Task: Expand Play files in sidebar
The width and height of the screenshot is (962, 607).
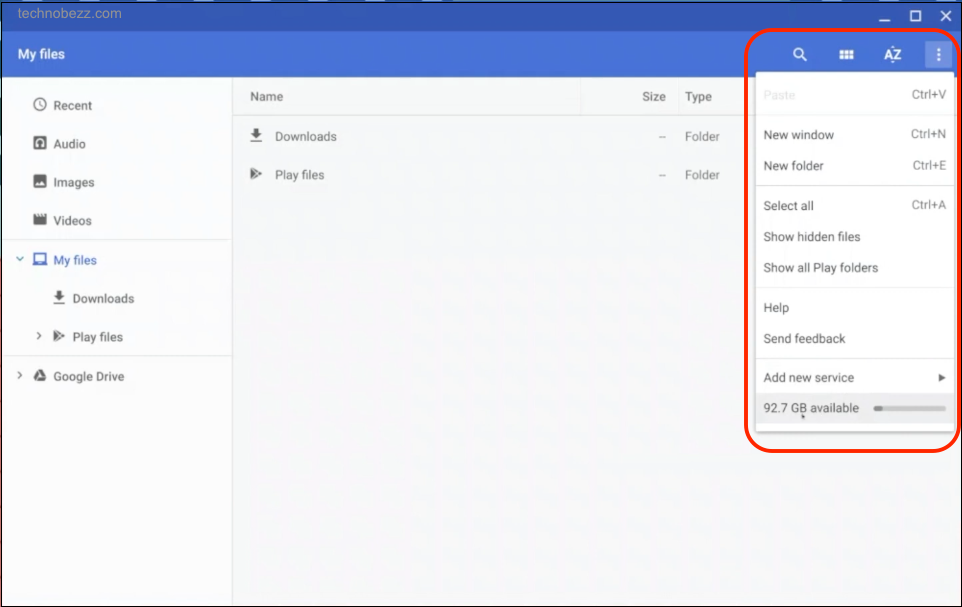Action: 39,336
